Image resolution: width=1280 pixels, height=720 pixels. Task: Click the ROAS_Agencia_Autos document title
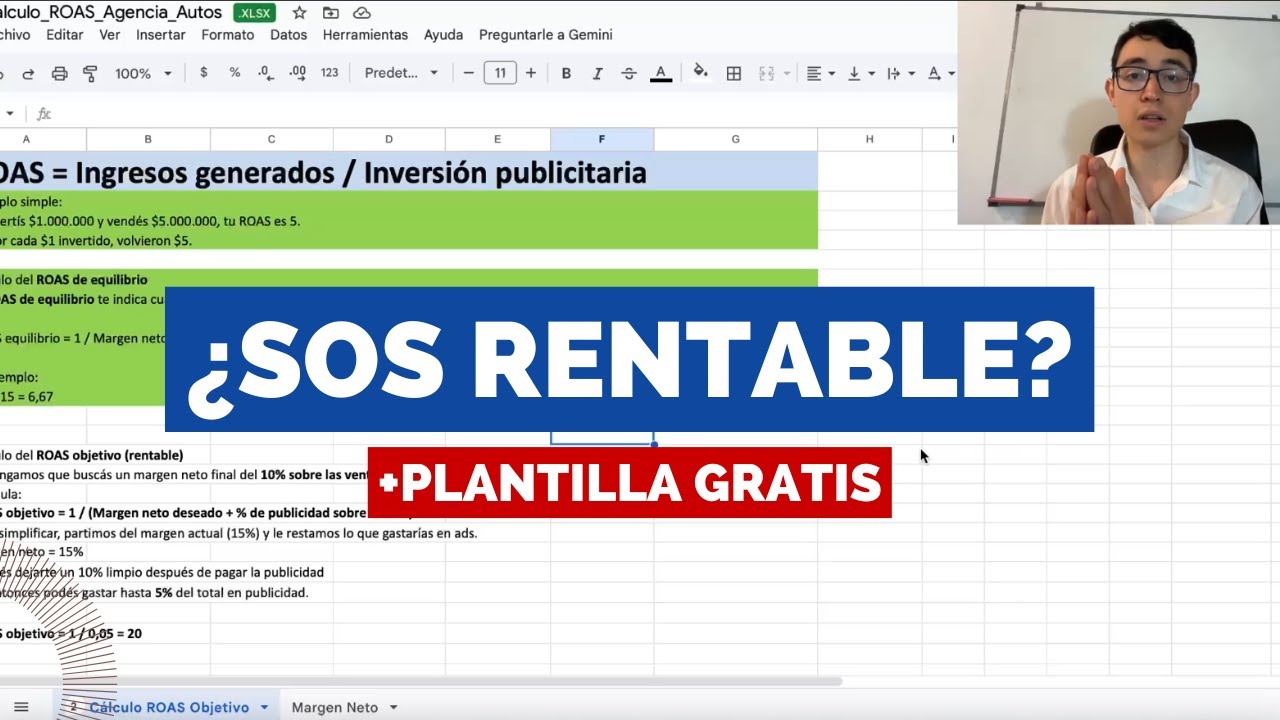(111, 13)
